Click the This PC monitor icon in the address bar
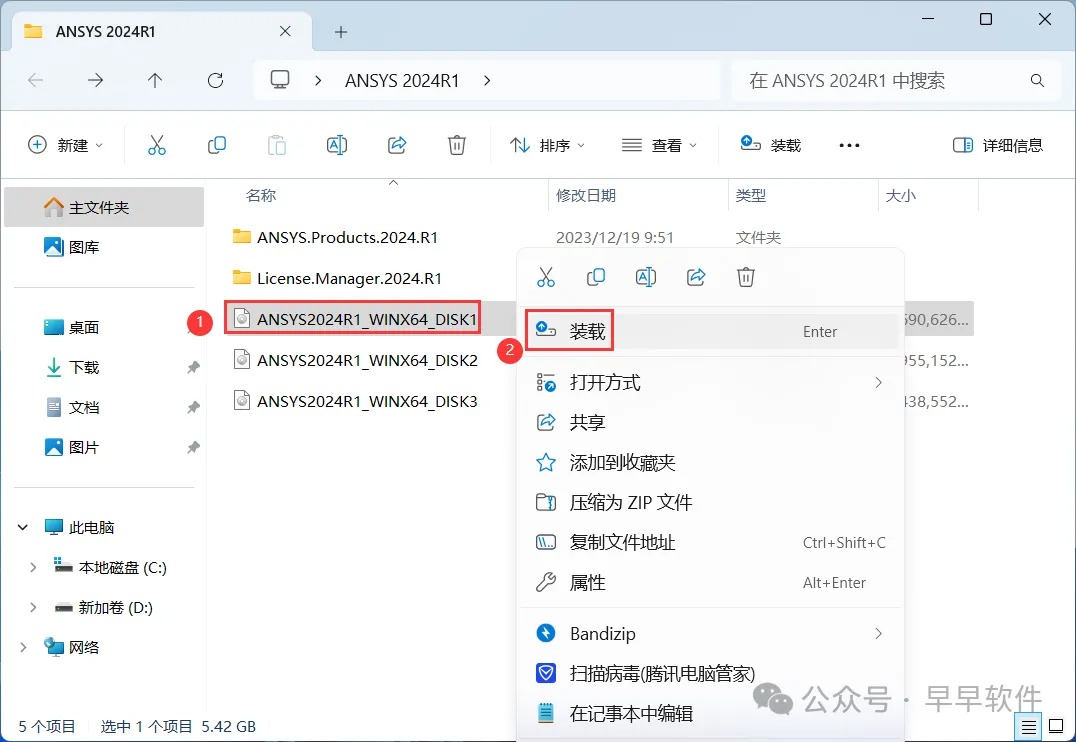Viewport: 1076px width, 742px height. 279,80
